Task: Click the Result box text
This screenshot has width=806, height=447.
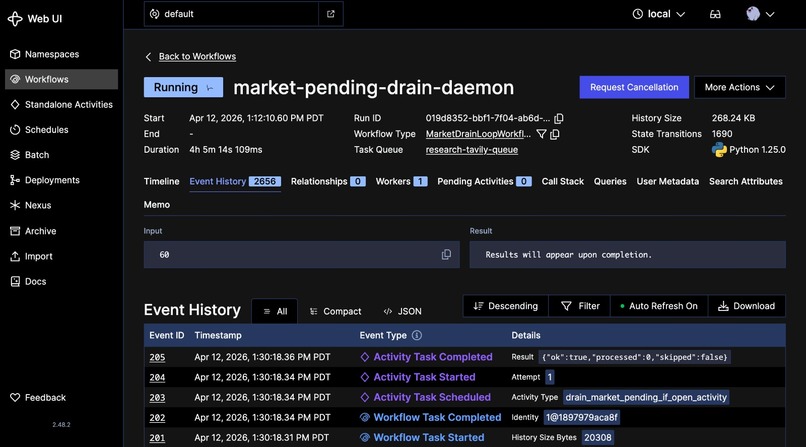Action: click(x=568, y=255)
